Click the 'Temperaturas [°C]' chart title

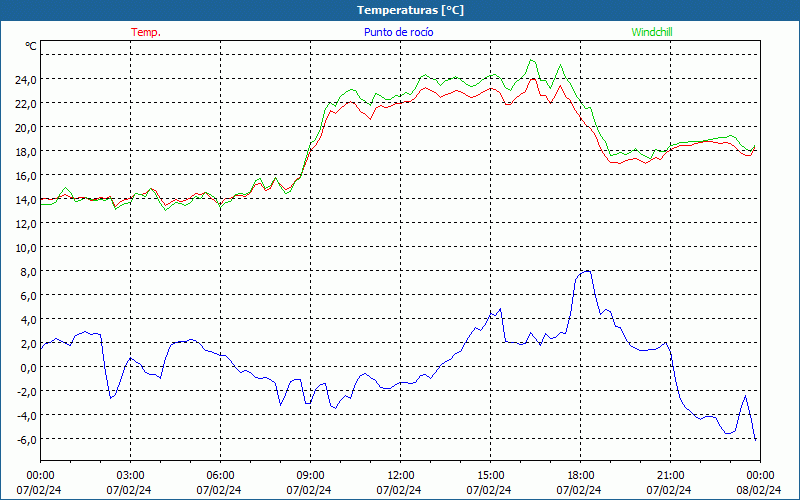point(410,10)
